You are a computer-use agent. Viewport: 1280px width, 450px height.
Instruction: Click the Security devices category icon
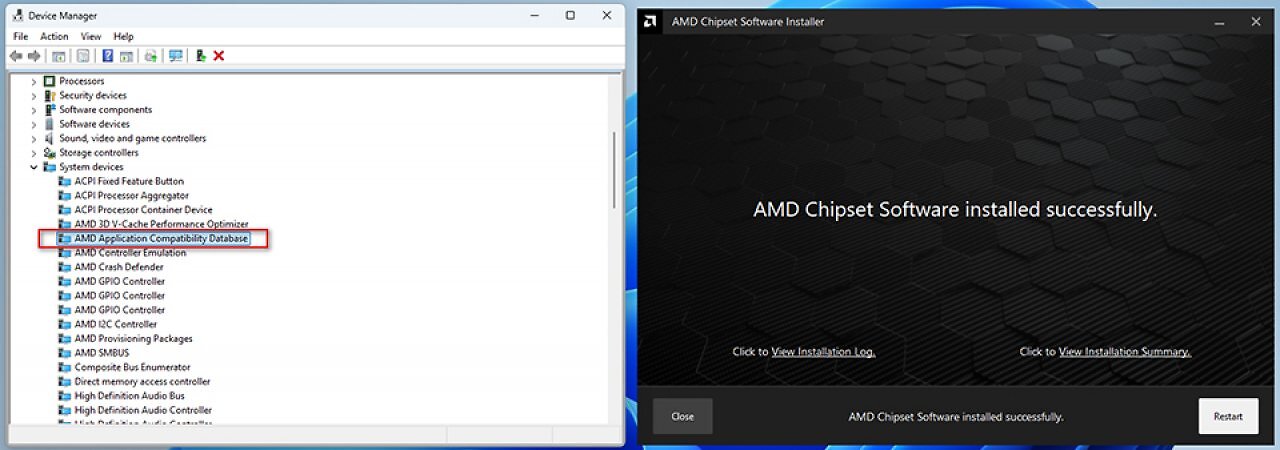pyautogui.click(x=49, y=95)
